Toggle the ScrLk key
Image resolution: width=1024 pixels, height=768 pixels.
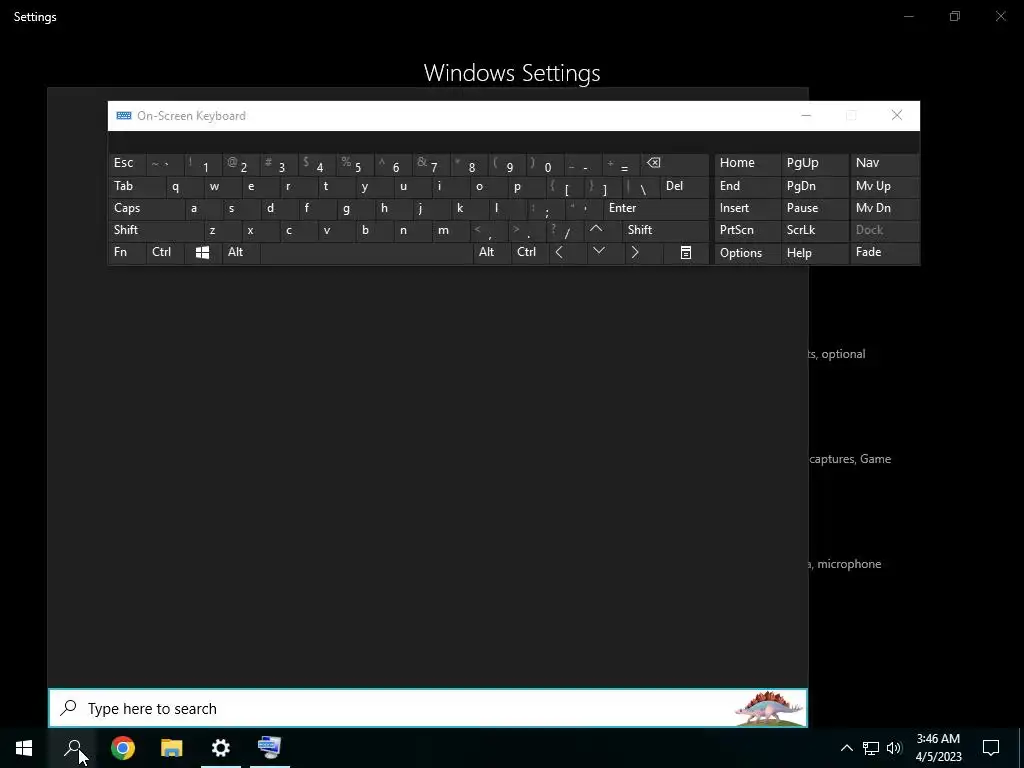814,231
